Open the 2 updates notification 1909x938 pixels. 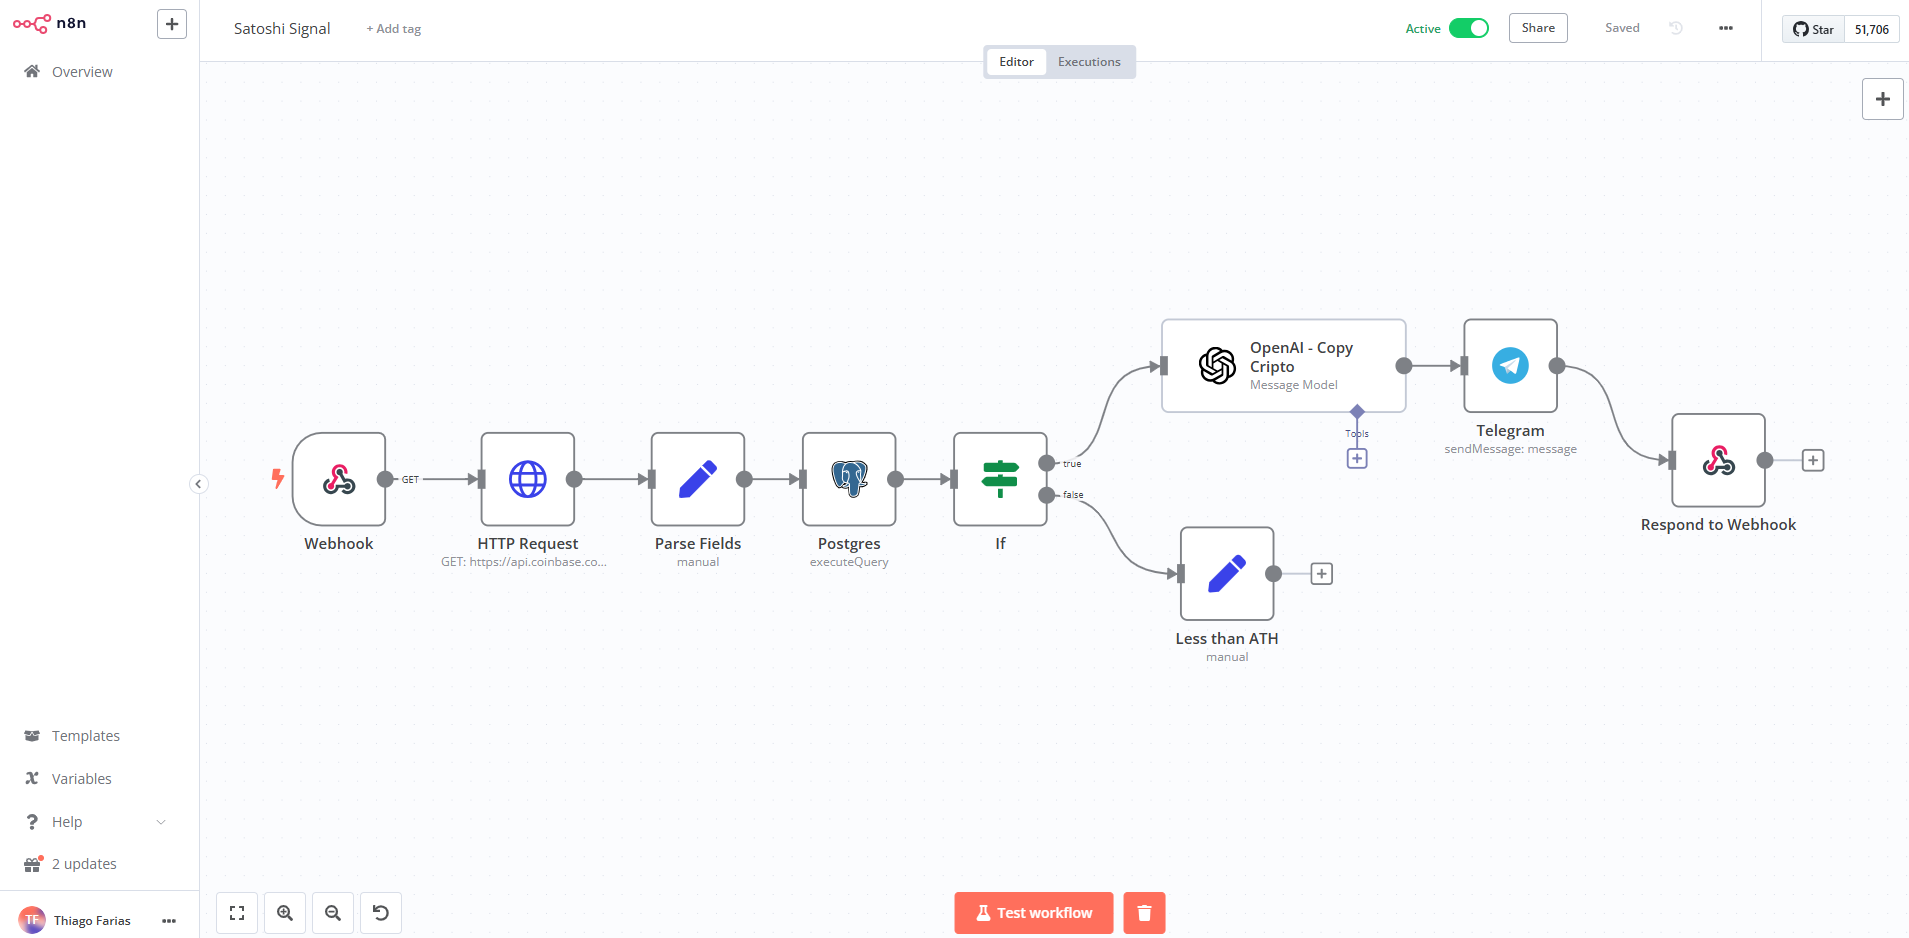pos(84,864)
